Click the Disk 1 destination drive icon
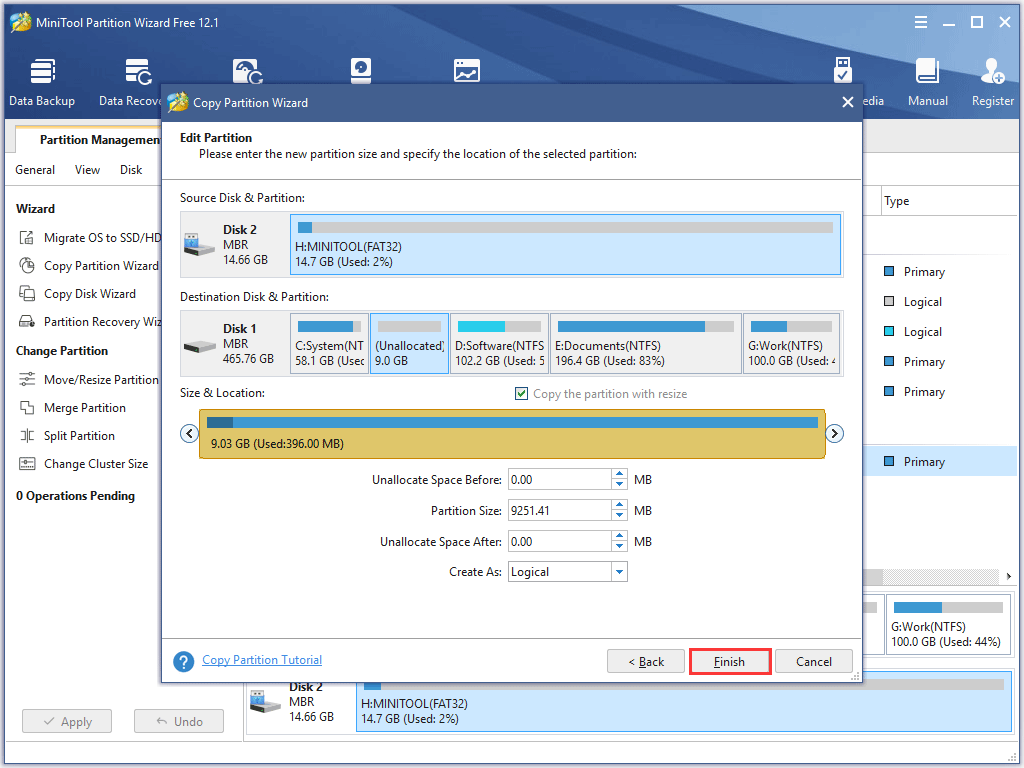Viewport: 1024px width, 768px height. pos(199,345)
